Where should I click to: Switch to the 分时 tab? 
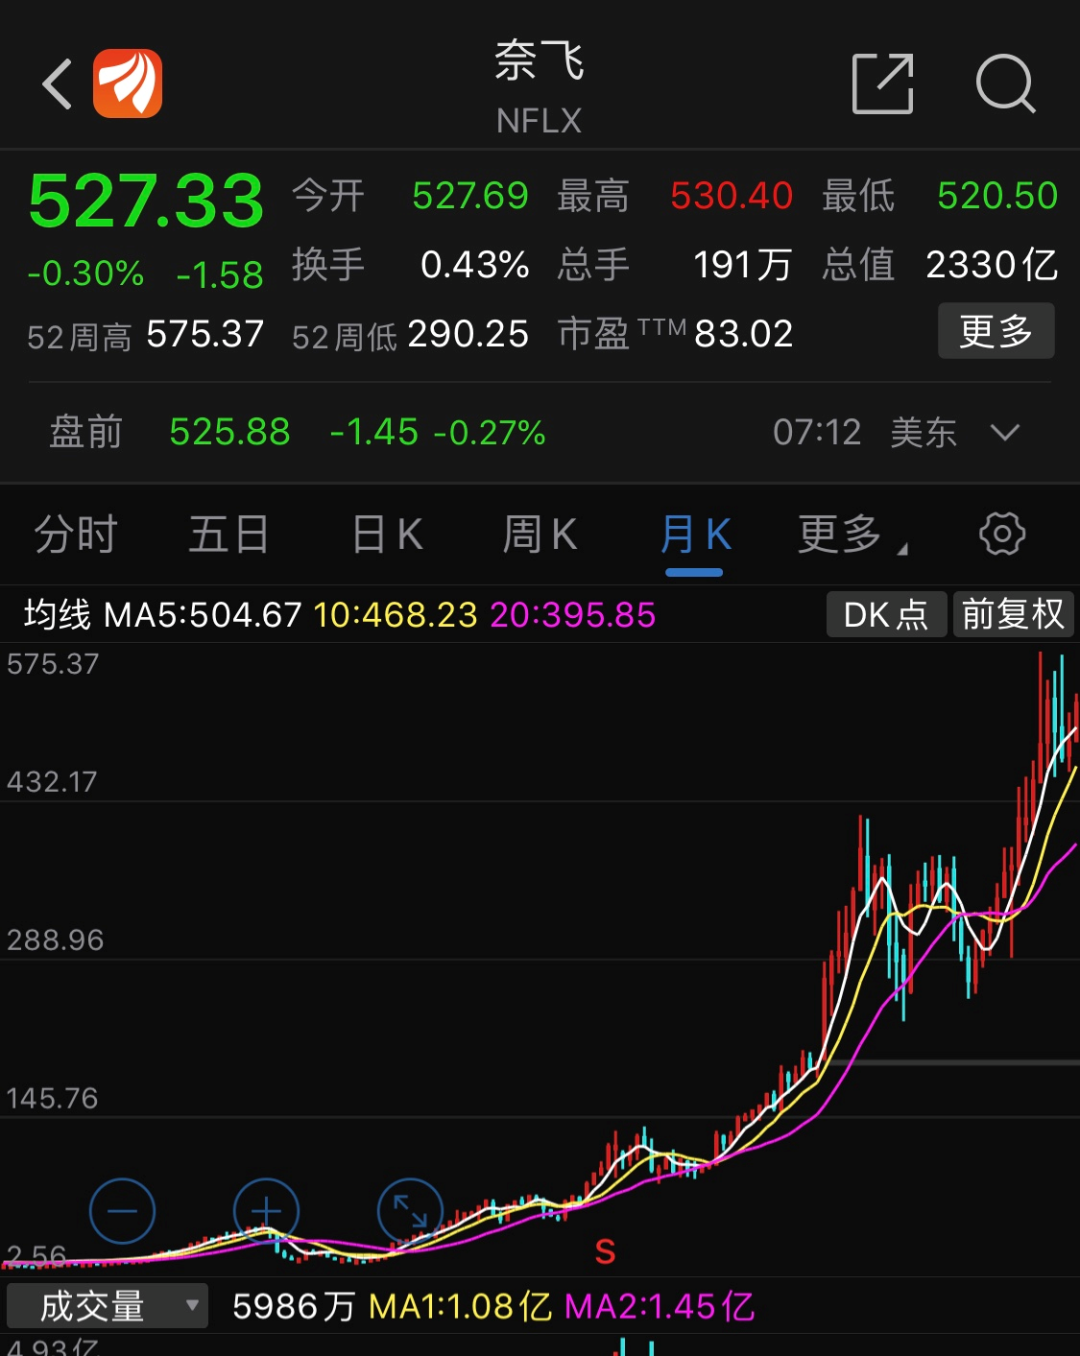coord(76,535)
